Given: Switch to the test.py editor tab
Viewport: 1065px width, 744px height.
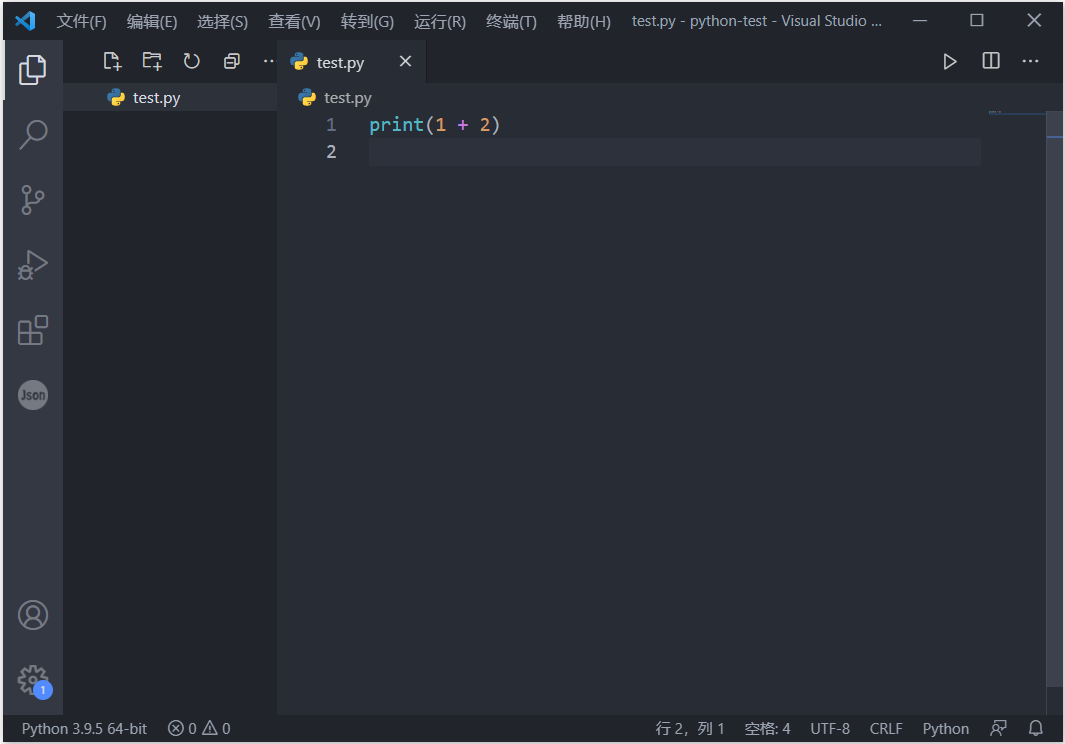Looking at the screenshot, I should point(340,61).
